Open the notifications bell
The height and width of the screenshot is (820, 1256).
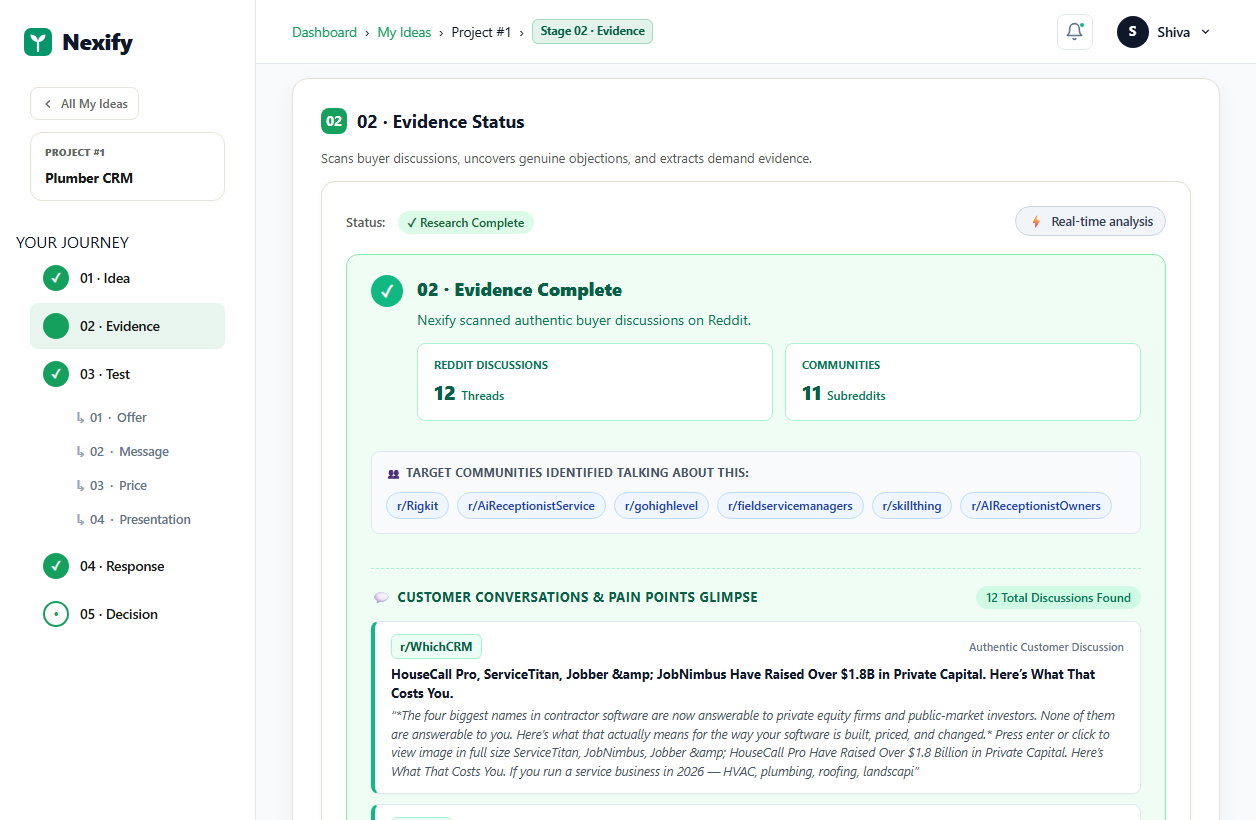[1075, 32]
